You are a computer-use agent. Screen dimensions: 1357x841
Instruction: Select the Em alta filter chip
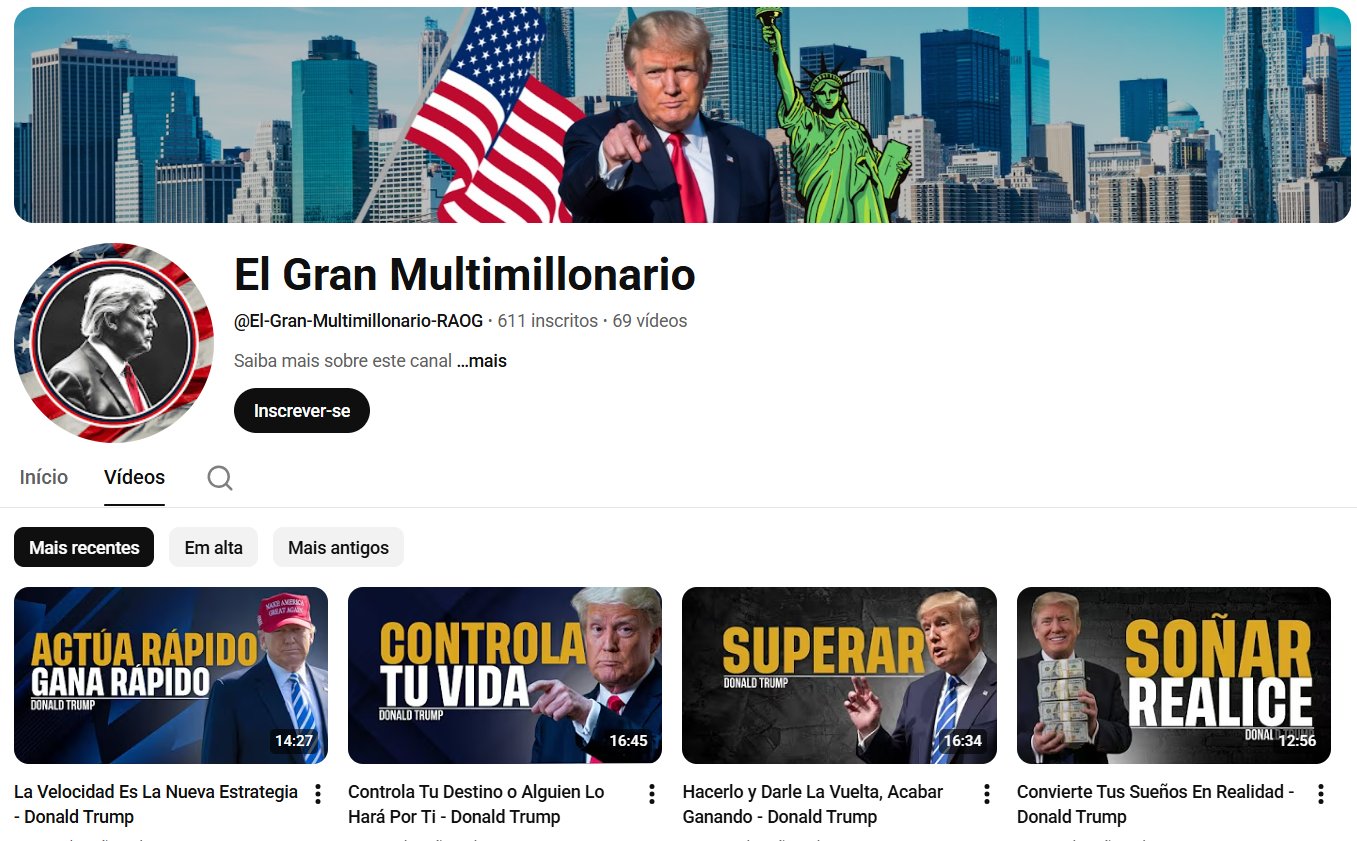coord(213,547)
